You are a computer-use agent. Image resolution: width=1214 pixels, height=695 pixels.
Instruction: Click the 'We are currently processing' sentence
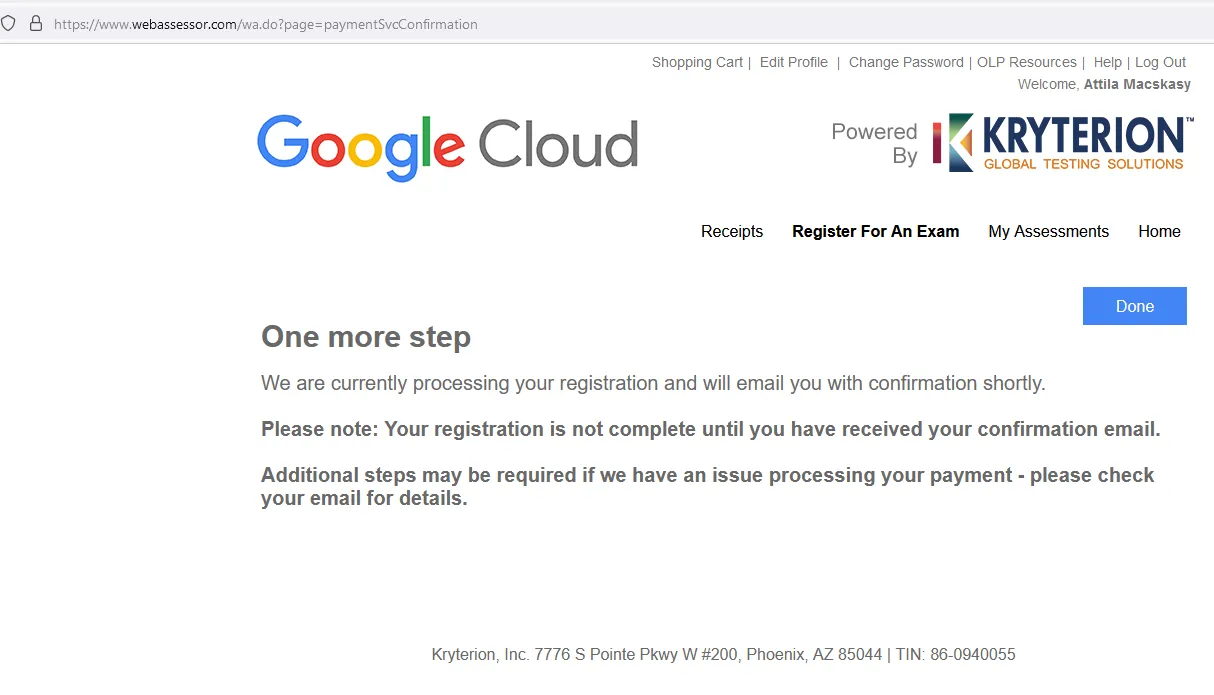[653, 383]
